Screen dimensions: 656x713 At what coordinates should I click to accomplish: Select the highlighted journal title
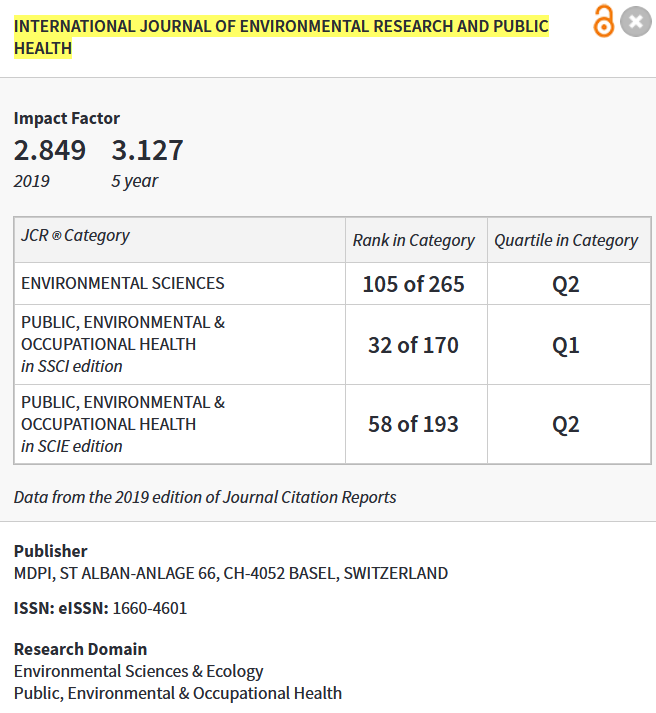point(281,37)
